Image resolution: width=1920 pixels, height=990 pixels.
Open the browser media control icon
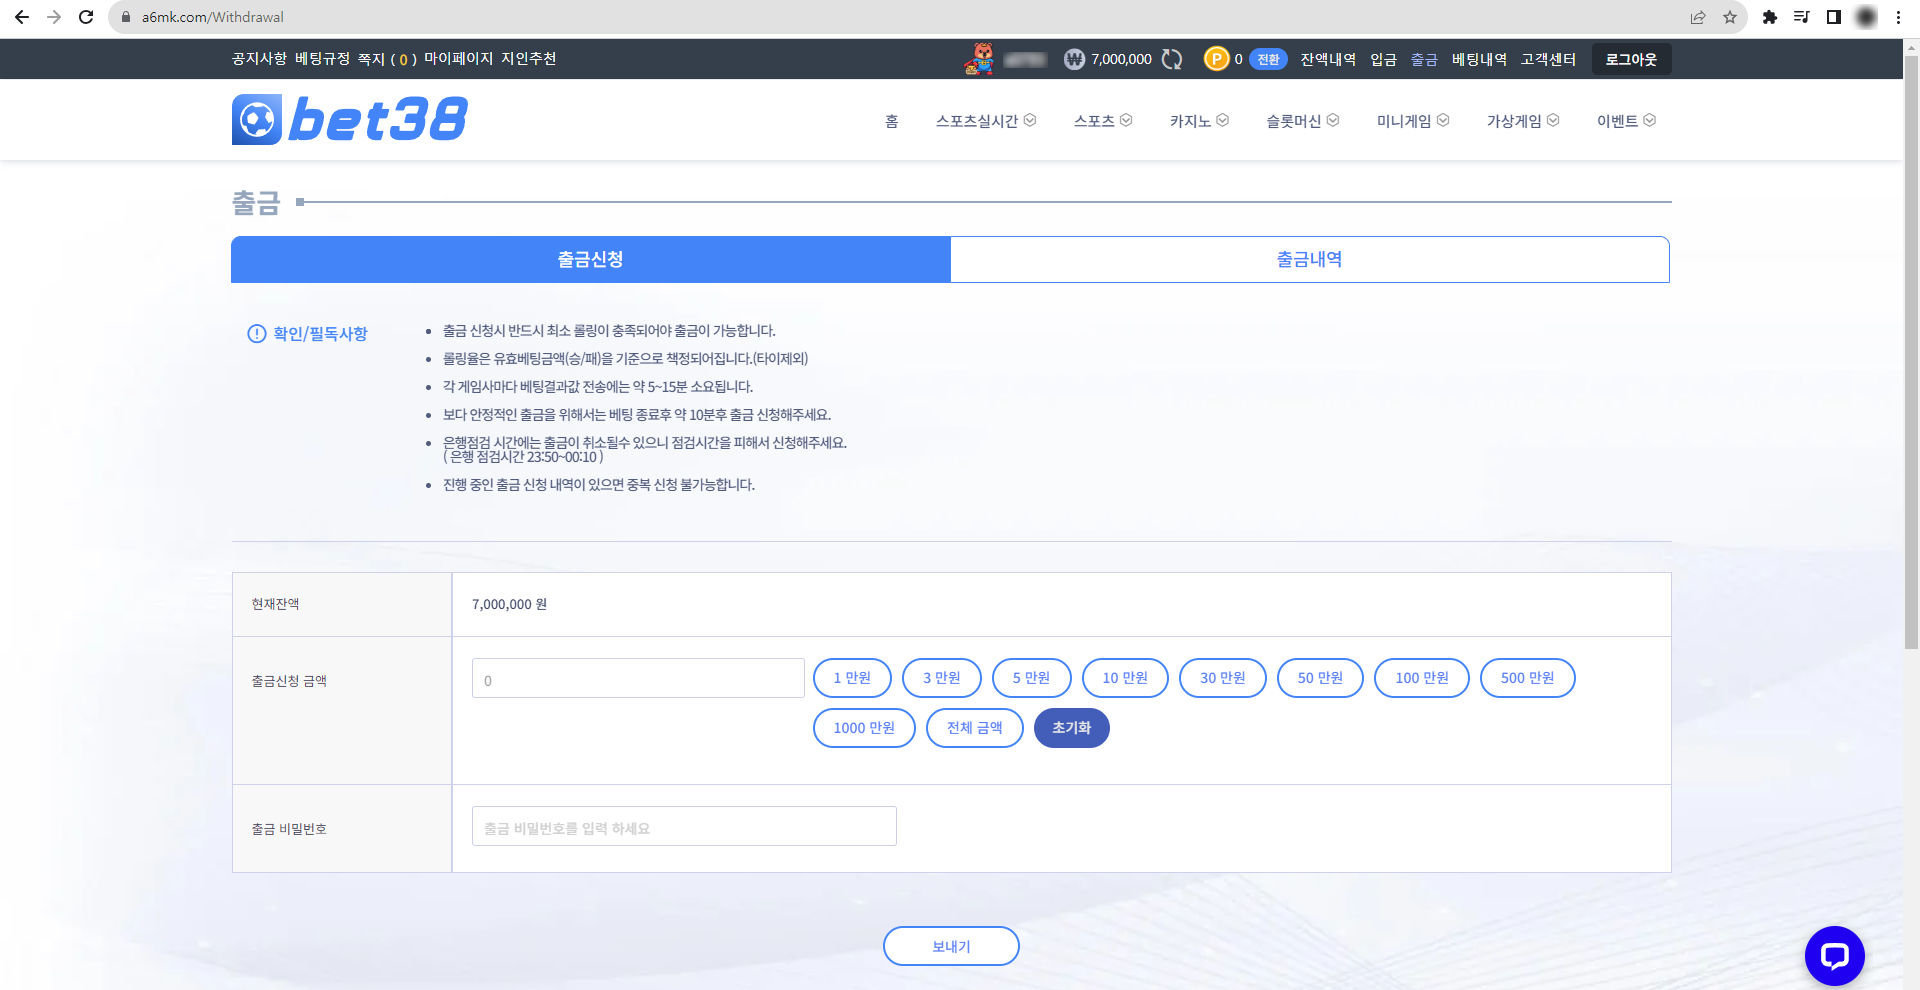pyautogui.click(x=1802, y=17)
